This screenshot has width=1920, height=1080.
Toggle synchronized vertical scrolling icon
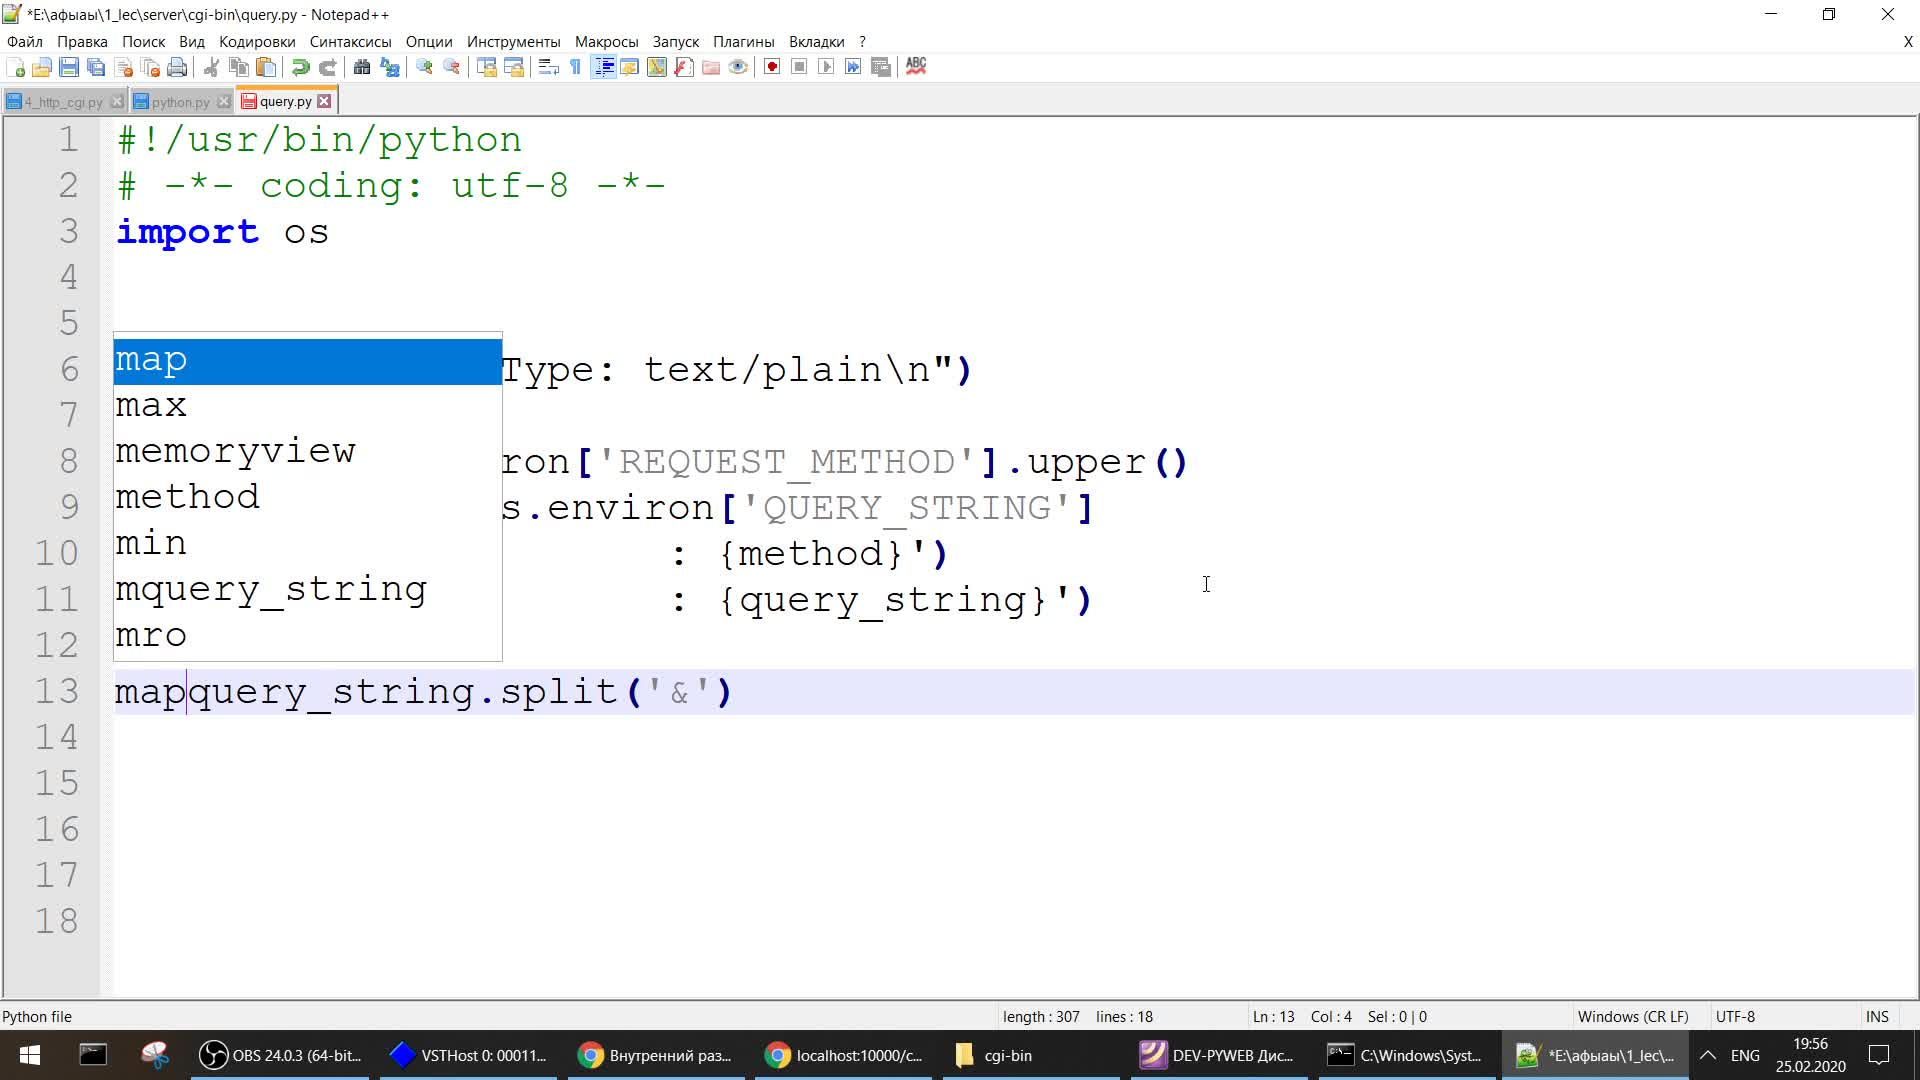pyautogui.click(x=487, y=67)
